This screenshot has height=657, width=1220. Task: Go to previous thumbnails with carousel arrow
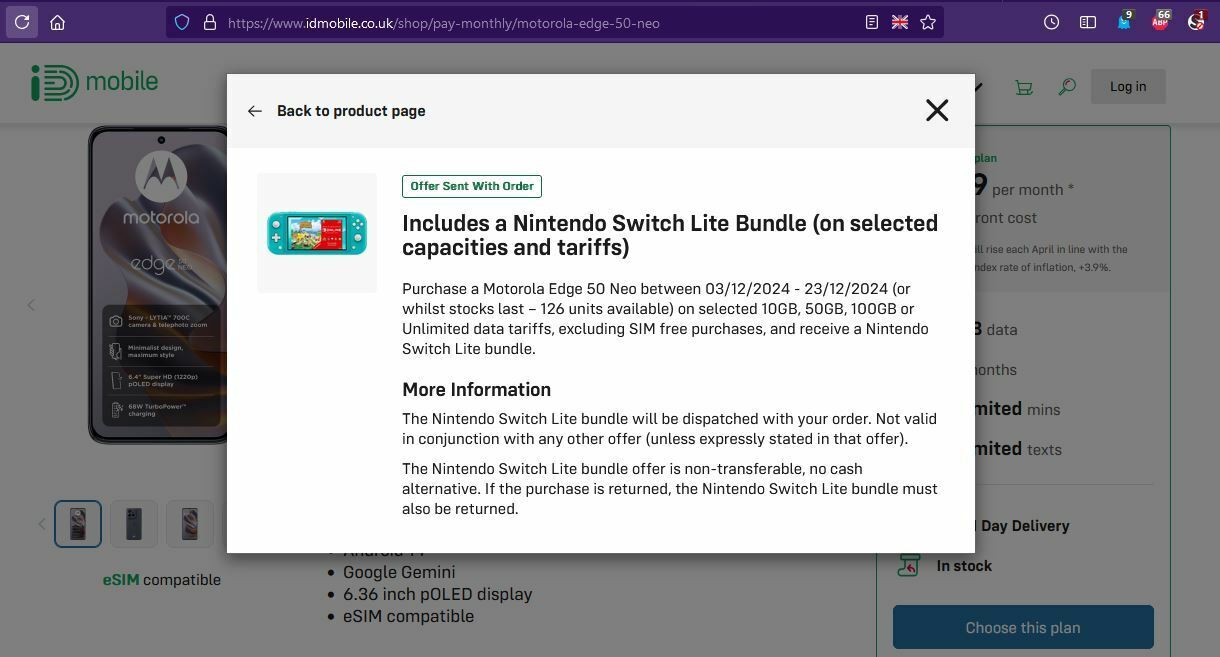42,524
